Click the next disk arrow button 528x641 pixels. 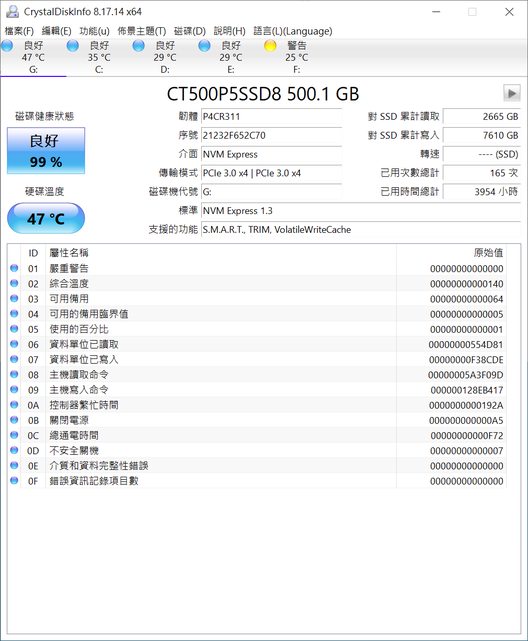[512, 93]
